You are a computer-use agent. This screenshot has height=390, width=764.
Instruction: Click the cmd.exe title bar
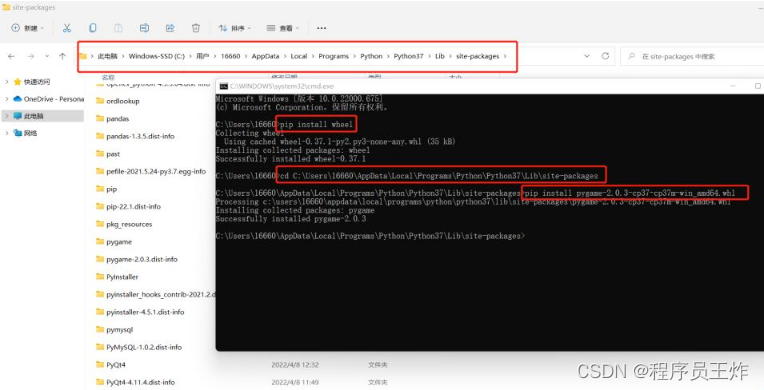tap(490, 86)
